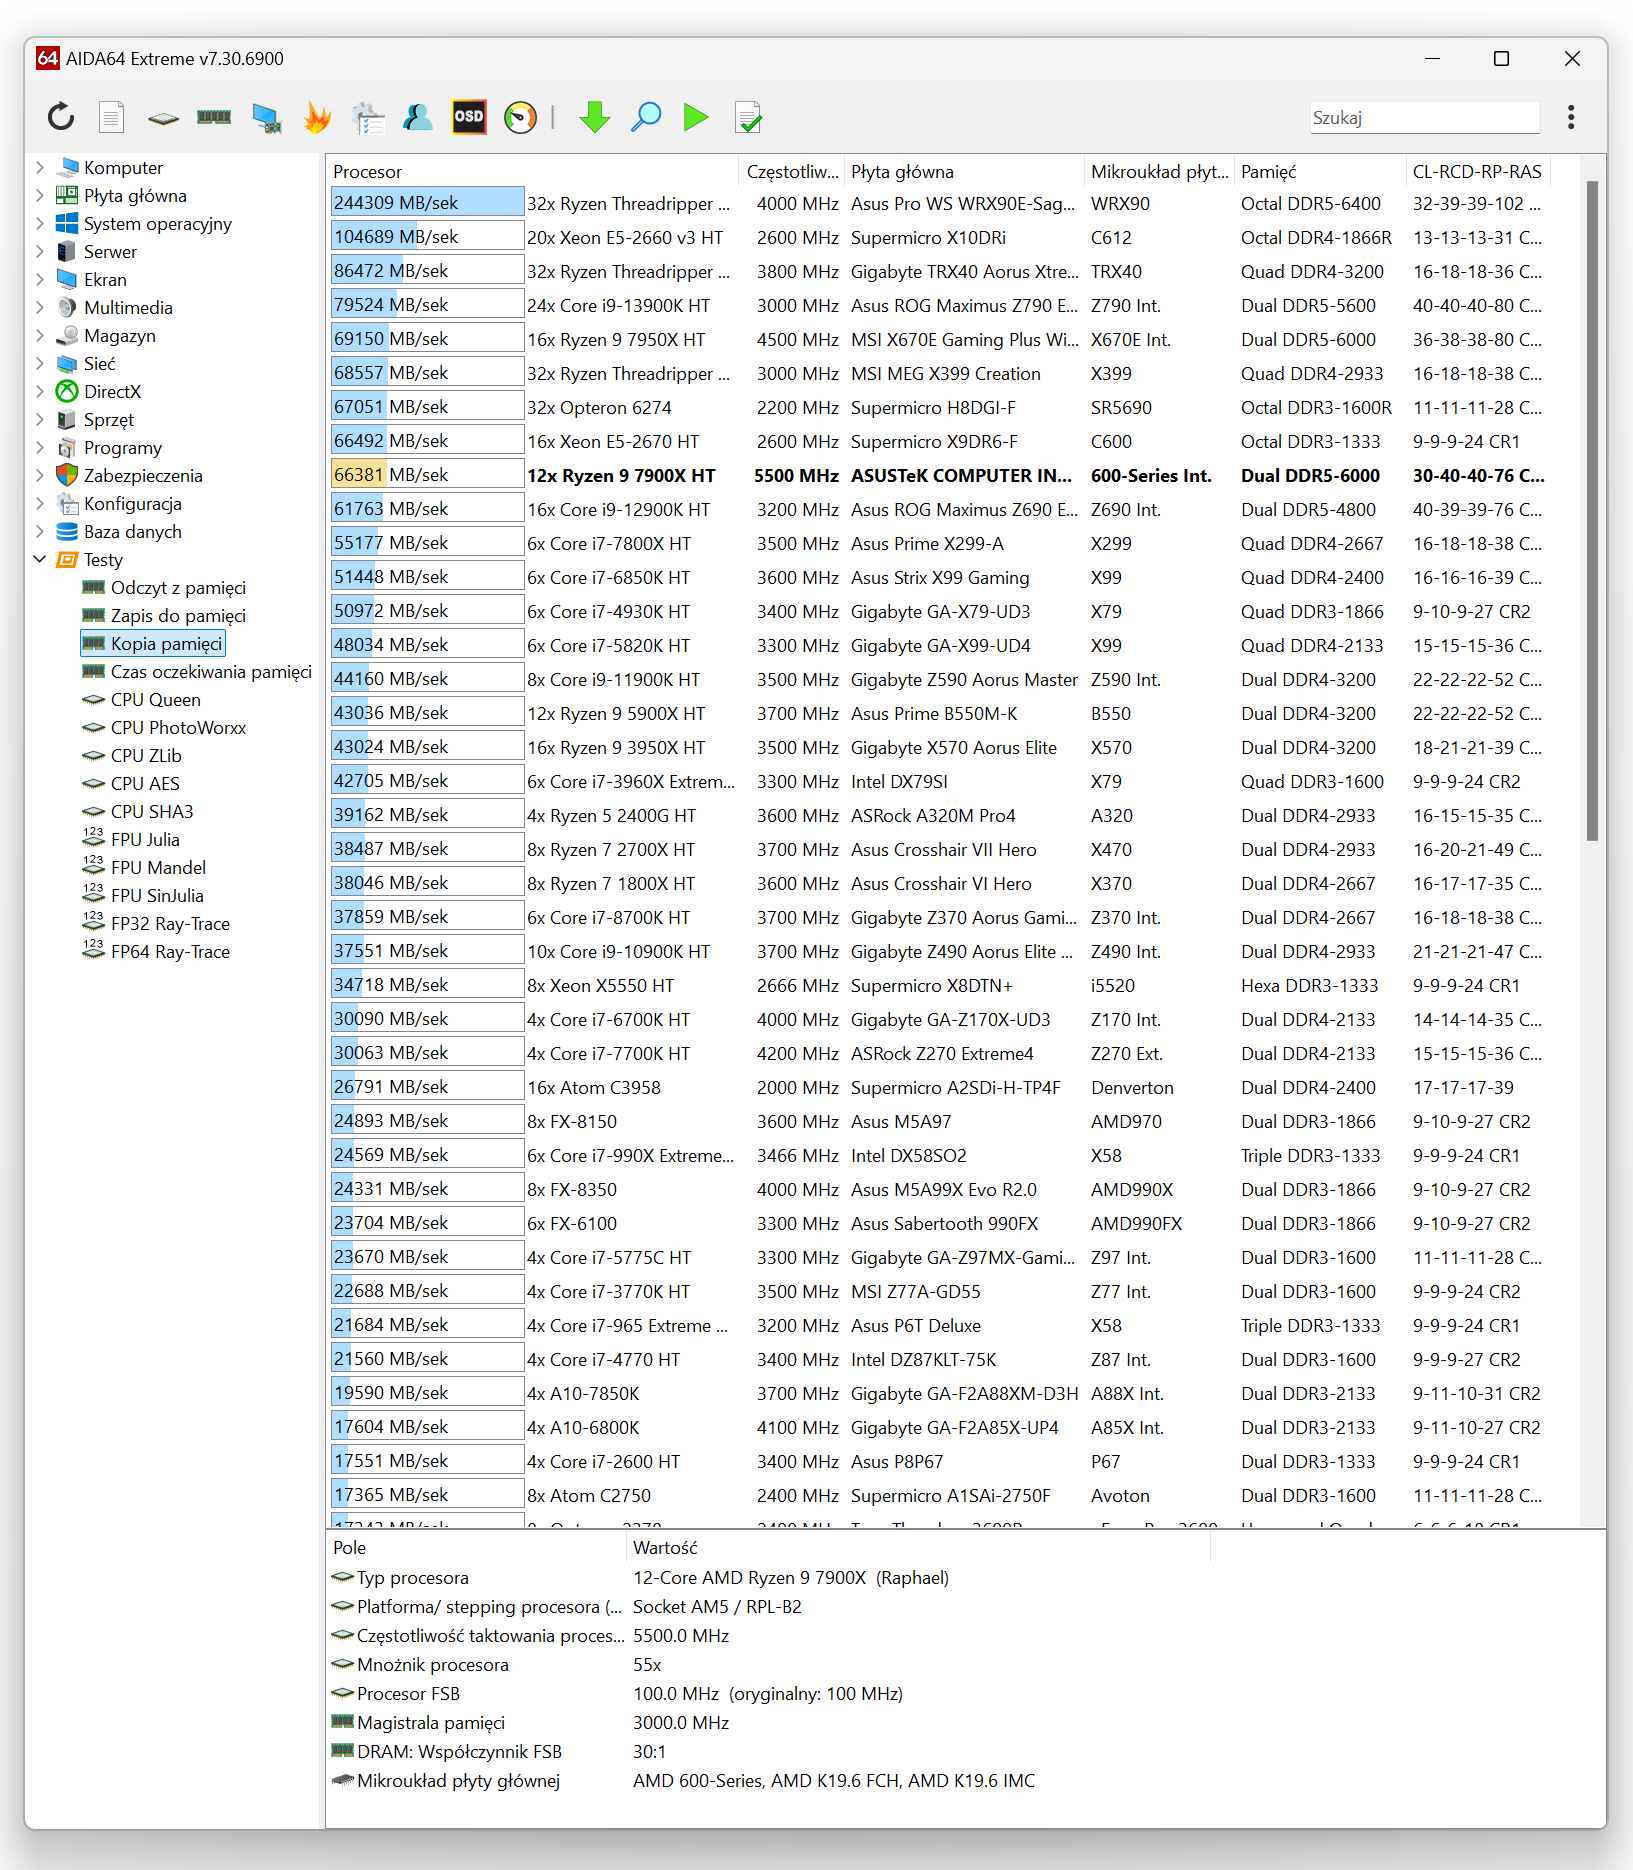Expand the Płyta główna tree node
1633x1870 pixels.
coord(40,196)
